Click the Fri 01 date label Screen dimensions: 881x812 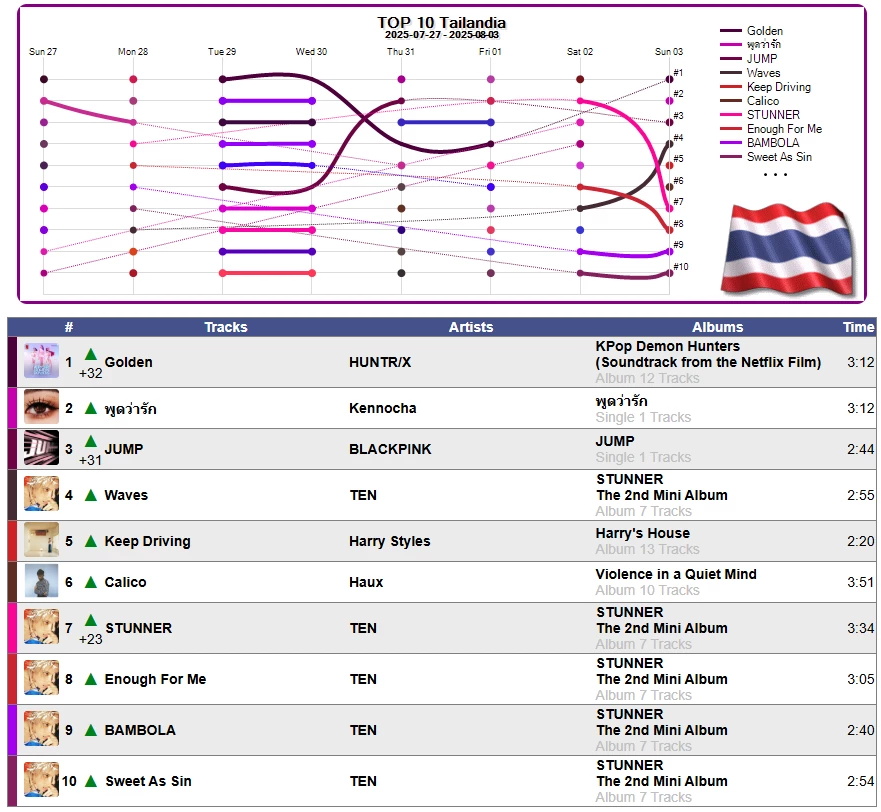click(490, 52)
